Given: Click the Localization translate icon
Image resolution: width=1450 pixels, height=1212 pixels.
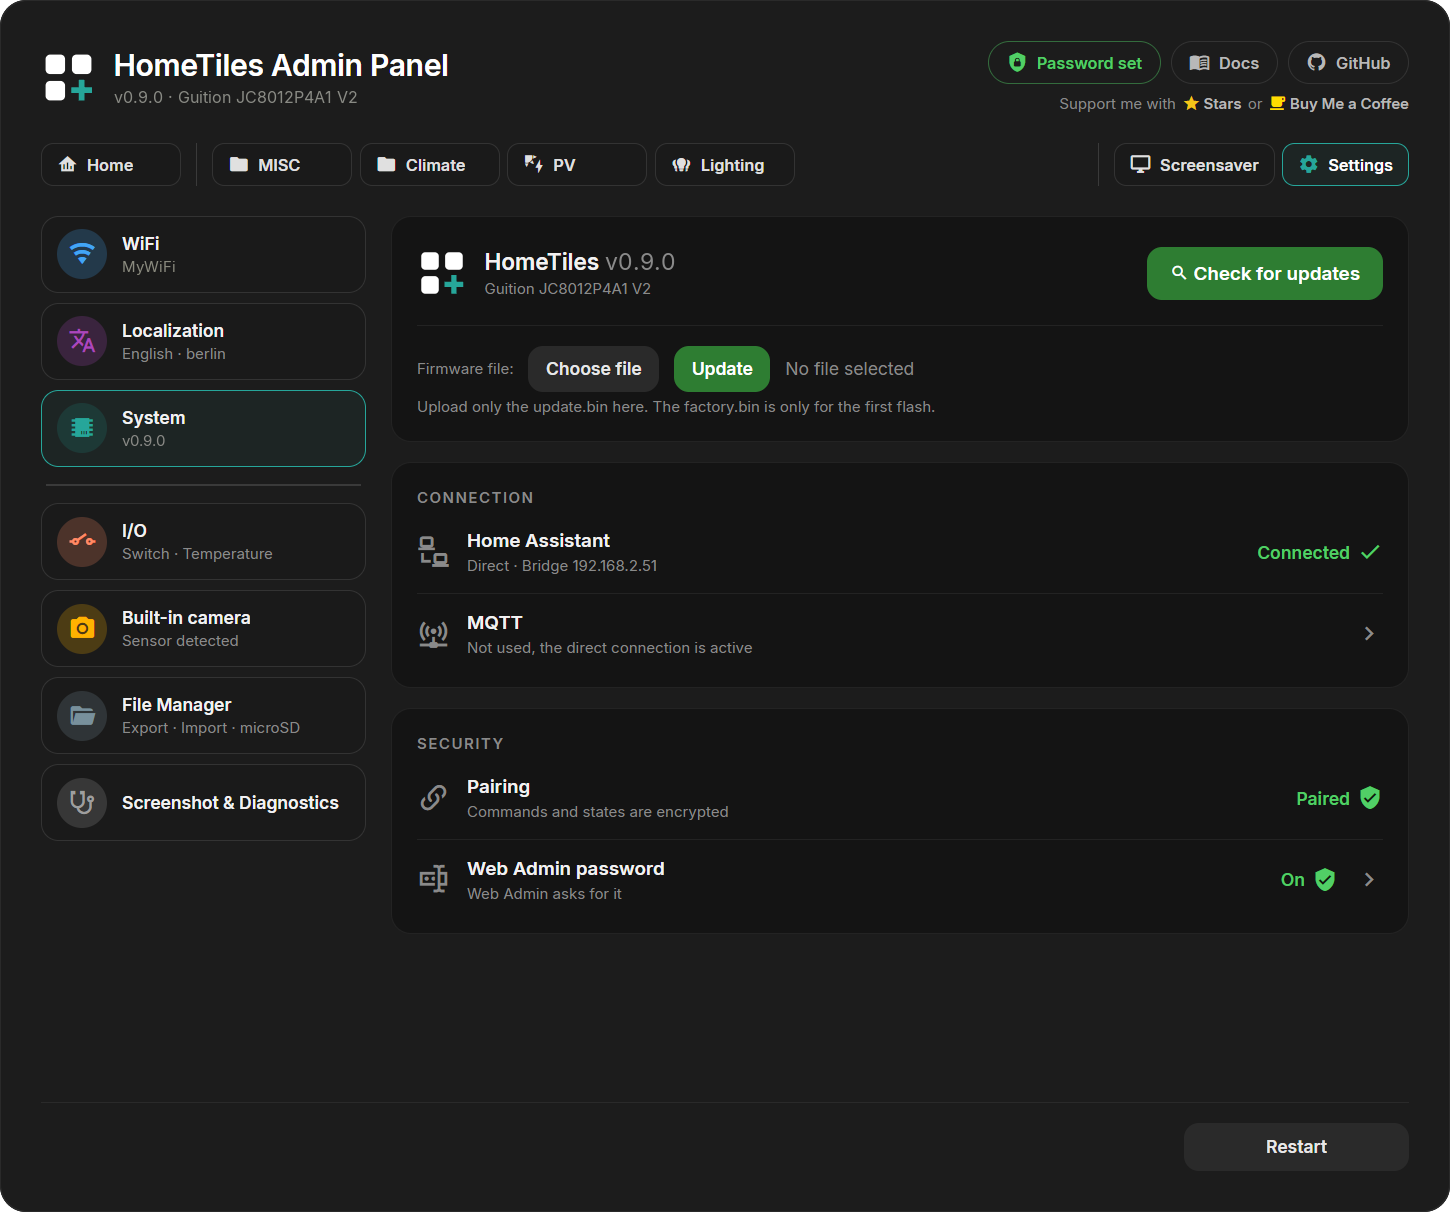Looking at the screenshot, I should [82, 341].
